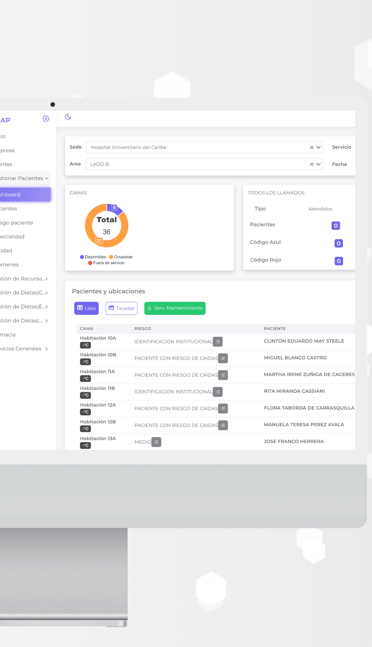Toggle Fuera de servicio legend item
The width and height of the screenshot is (372, 647).
106,263
